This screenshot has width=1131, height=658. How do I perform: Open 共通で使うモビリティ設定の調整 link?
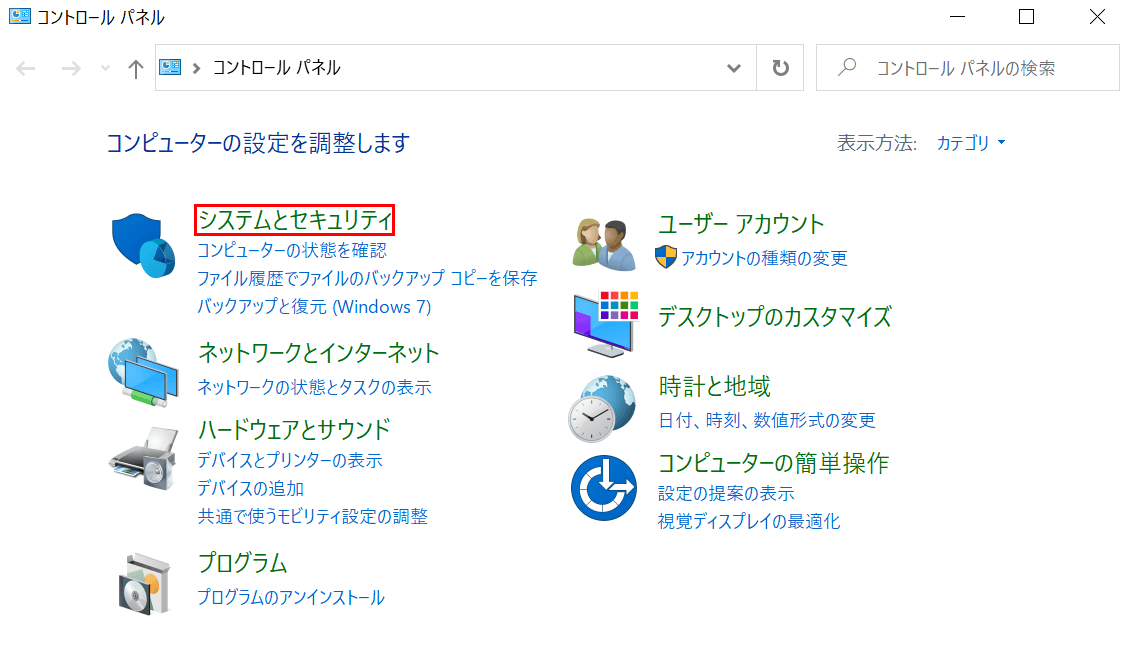(313, 517)
